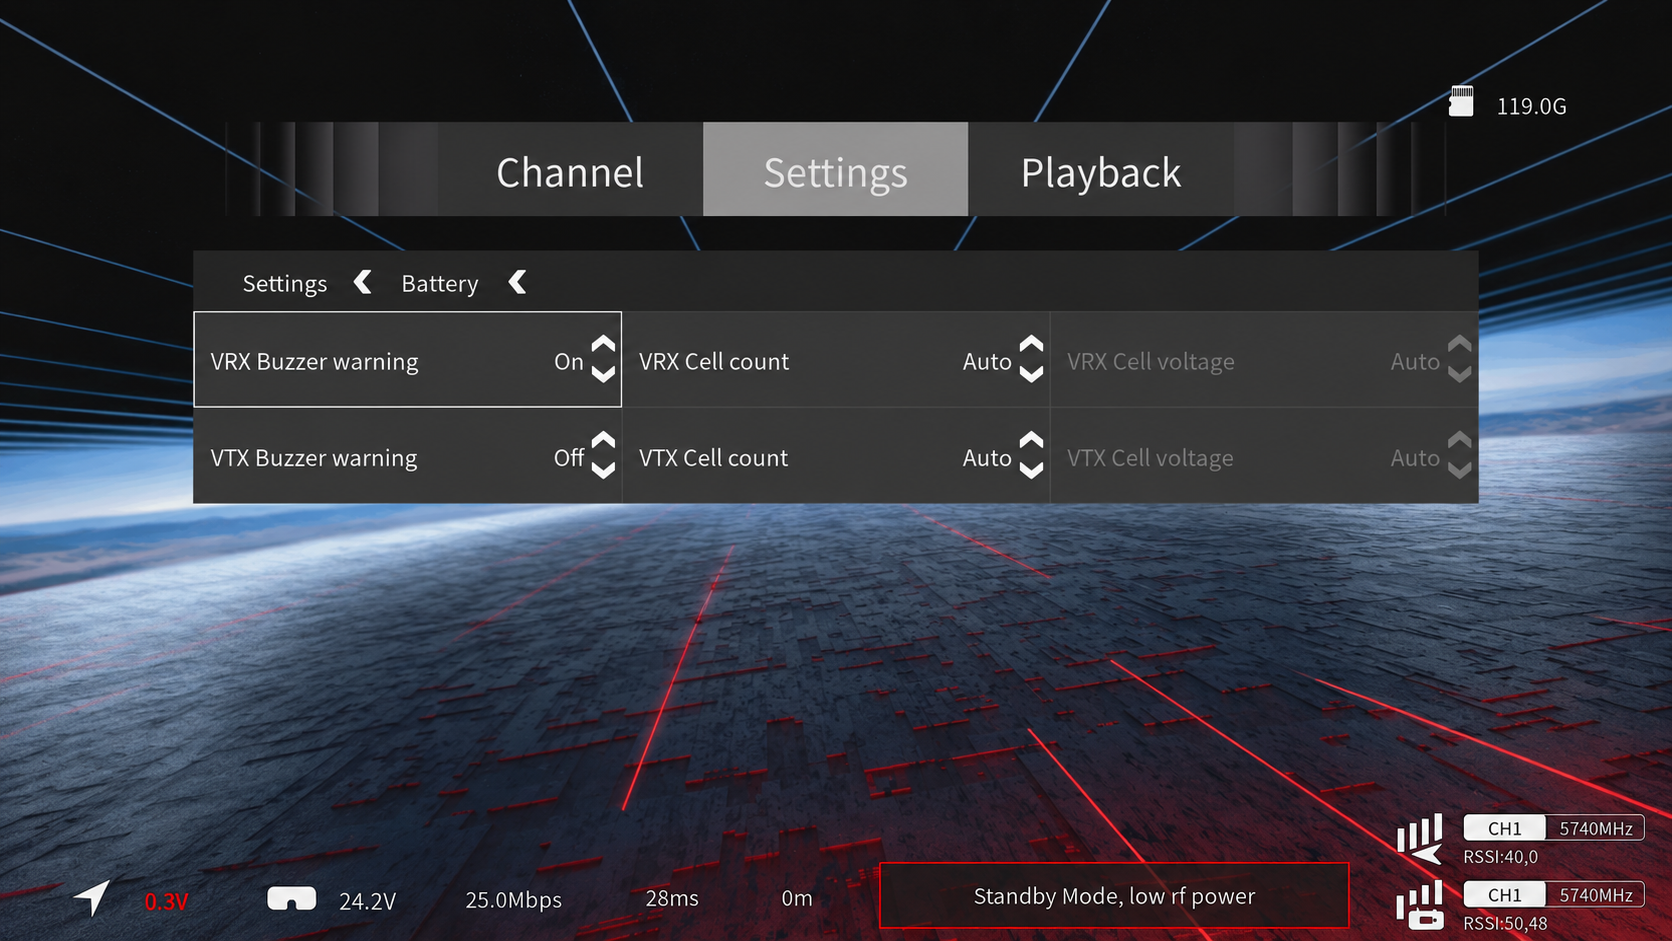Screen dimensions: 1672x941
Task: Open the Settings tab
Action: pos(835,170)
